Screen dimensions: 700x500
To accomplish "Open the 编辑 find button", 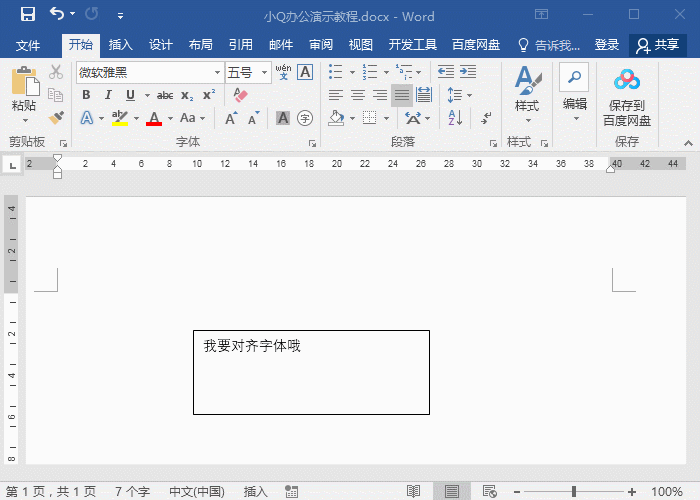I will click(x=574, y=93).
